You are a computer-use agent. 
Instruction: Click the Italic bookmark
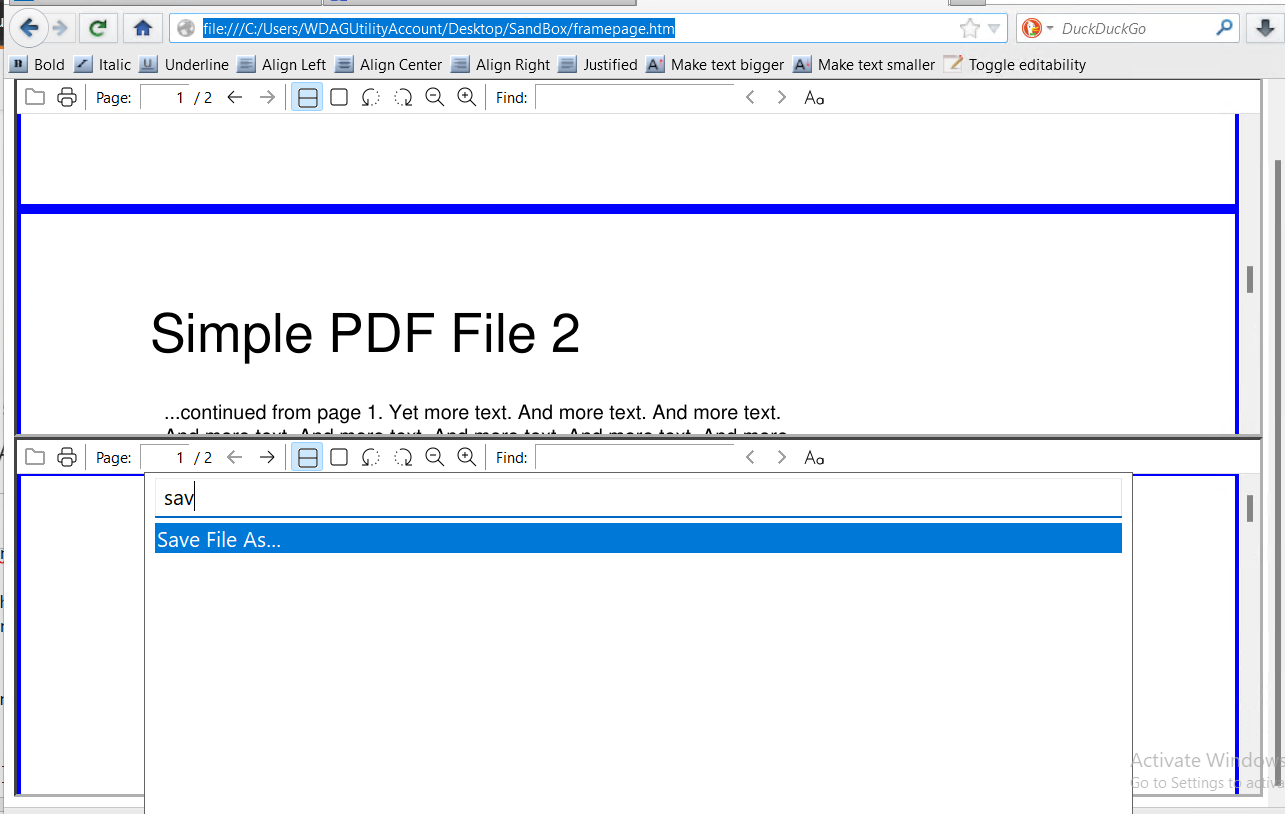pyautogui.click(x=103, y=64)
